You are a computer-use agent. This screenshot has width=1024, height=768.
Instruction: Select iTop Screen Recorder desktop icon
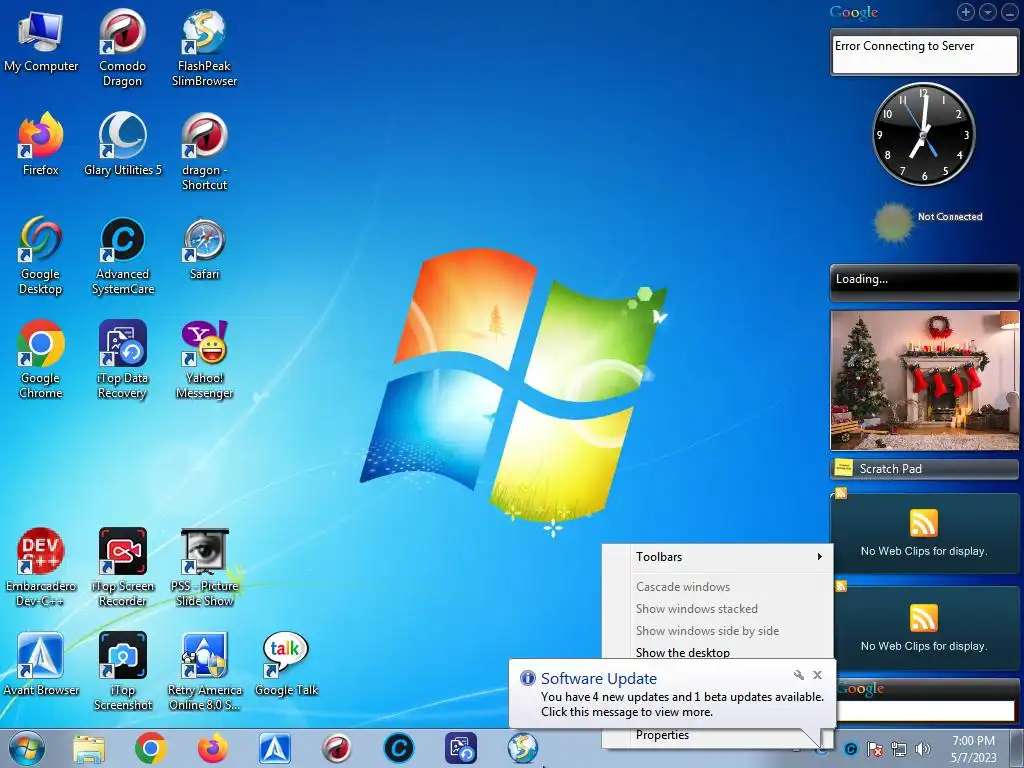(122, 567)
